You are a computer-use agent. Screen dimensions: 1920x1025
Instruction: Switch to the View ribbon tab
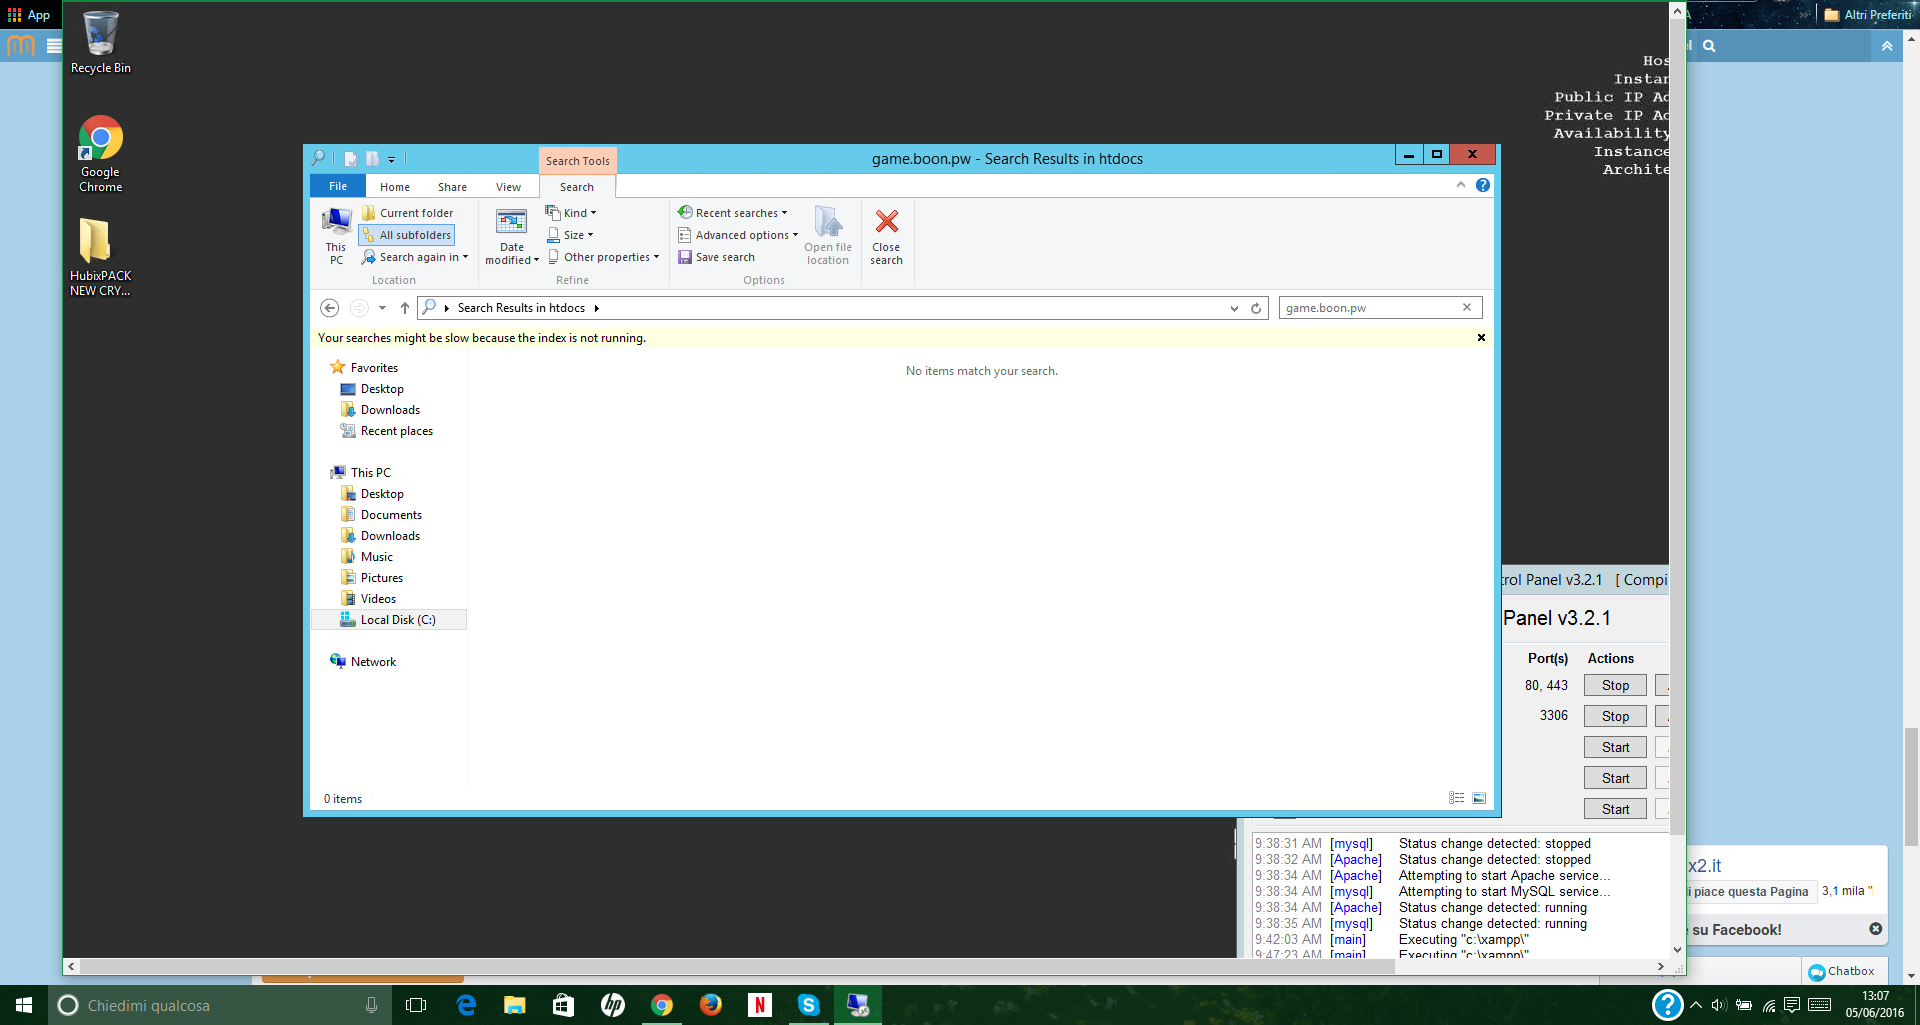pos(508,187)
